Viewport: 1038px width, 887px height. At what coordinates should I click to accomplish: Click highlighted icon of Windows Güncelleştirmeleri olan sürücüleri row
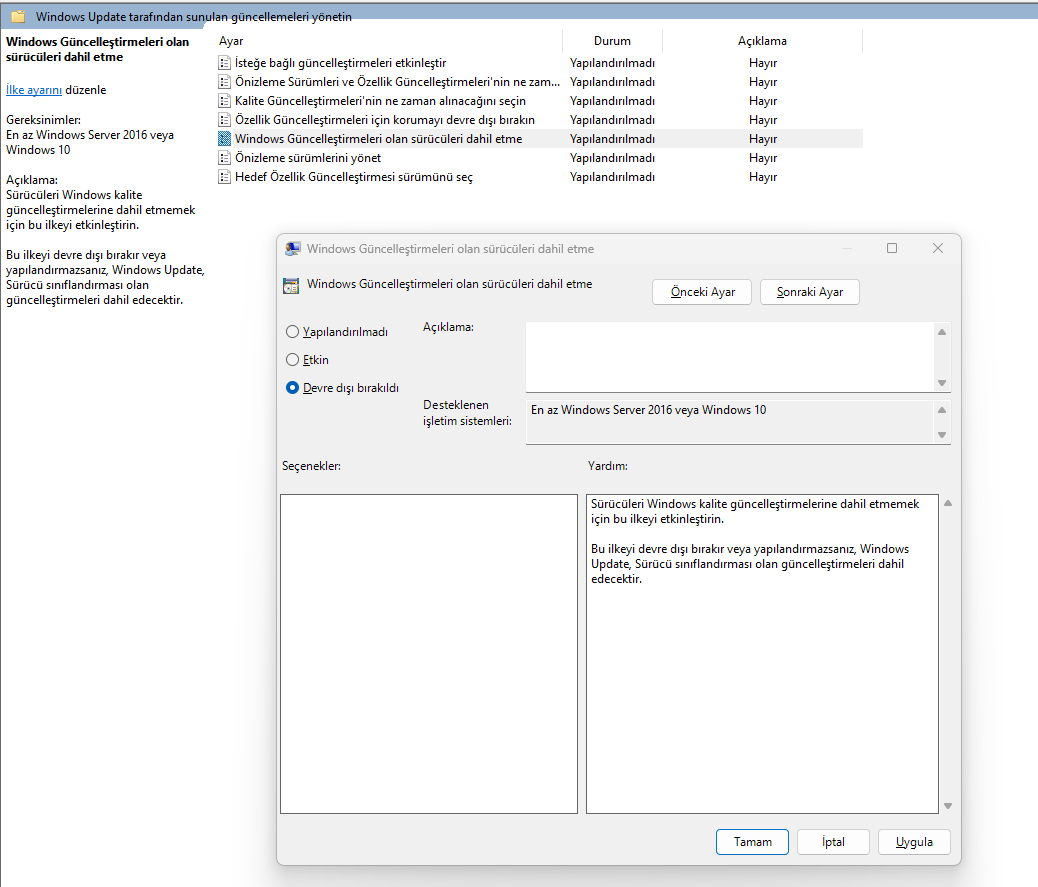point(224,139)
